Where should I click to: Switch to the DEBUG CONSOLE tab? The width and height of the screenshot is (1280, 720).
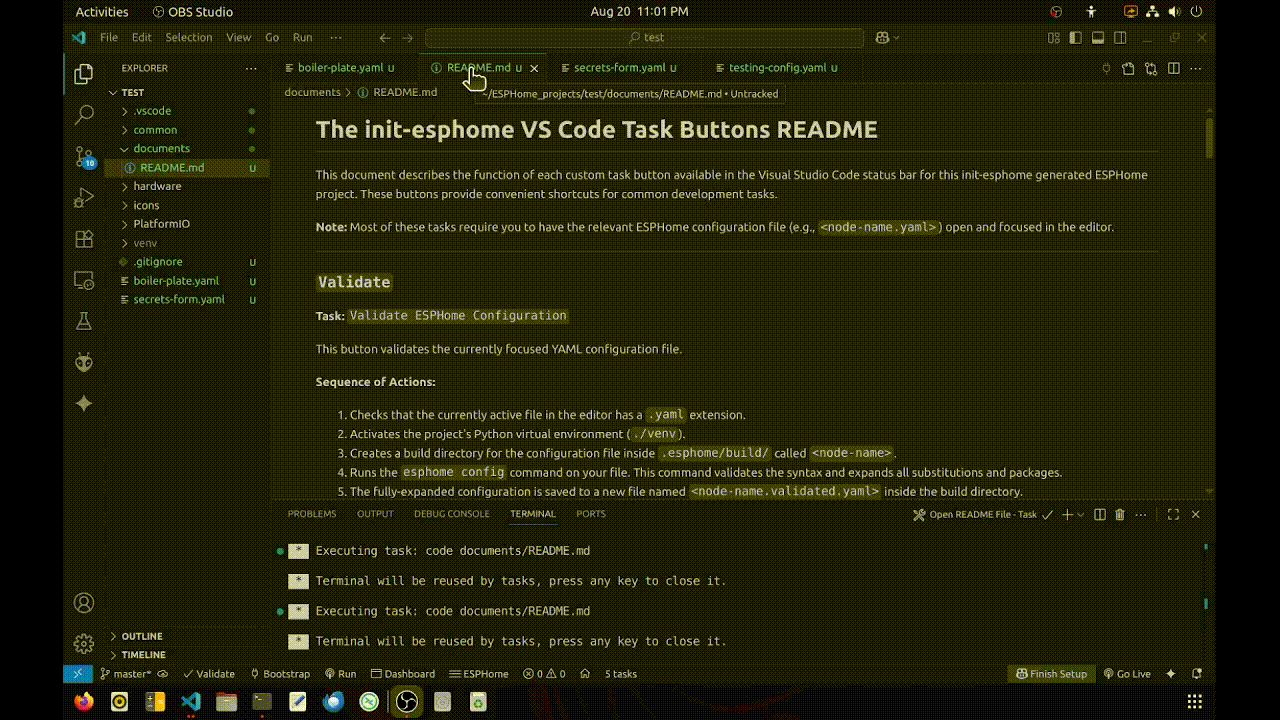point(452,514)
